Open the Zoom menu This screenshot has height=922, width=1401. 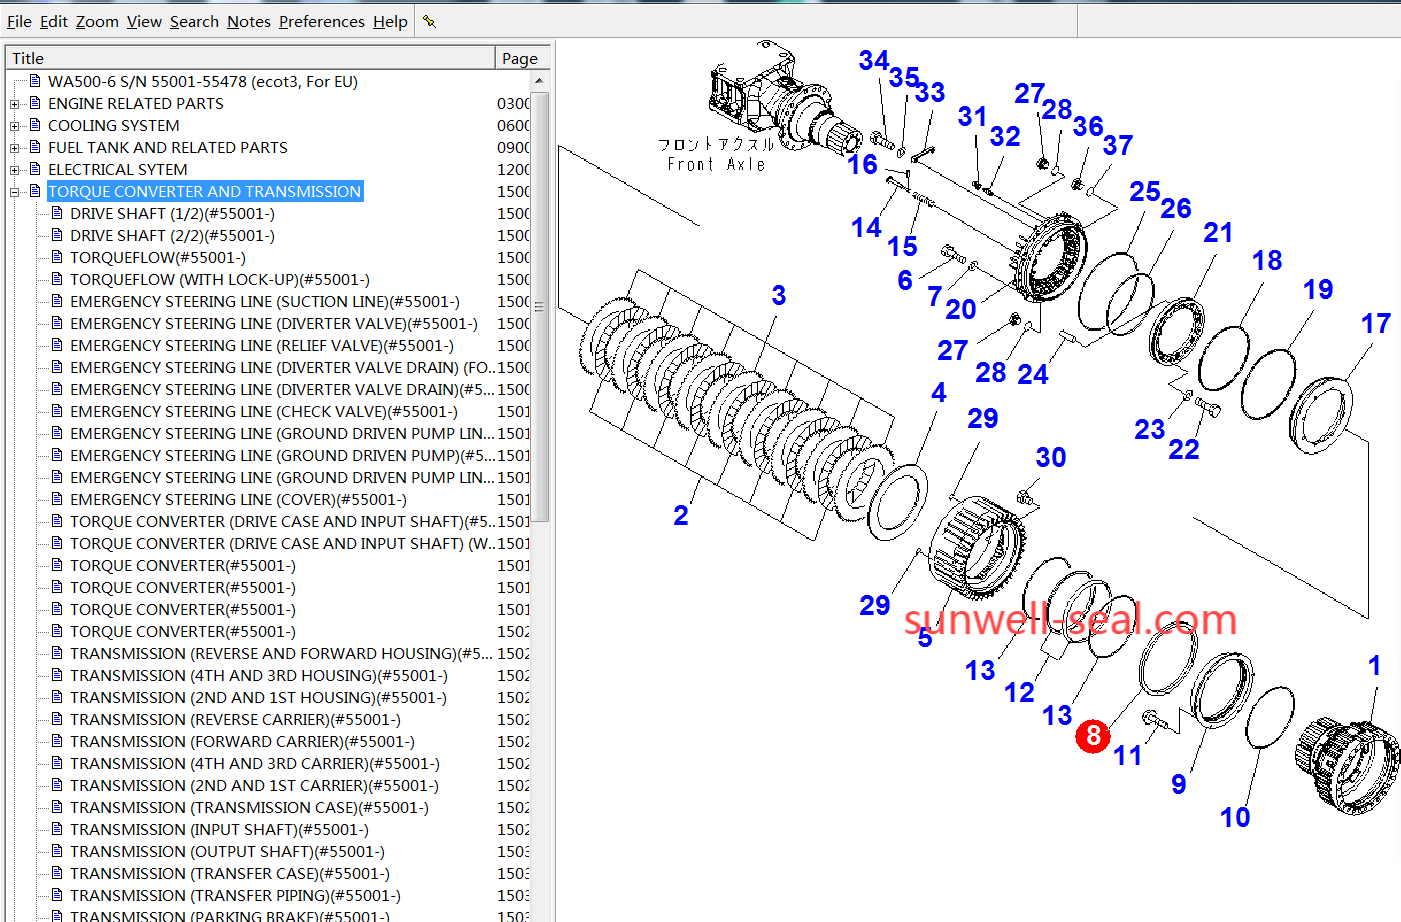(x=97, y=21)
